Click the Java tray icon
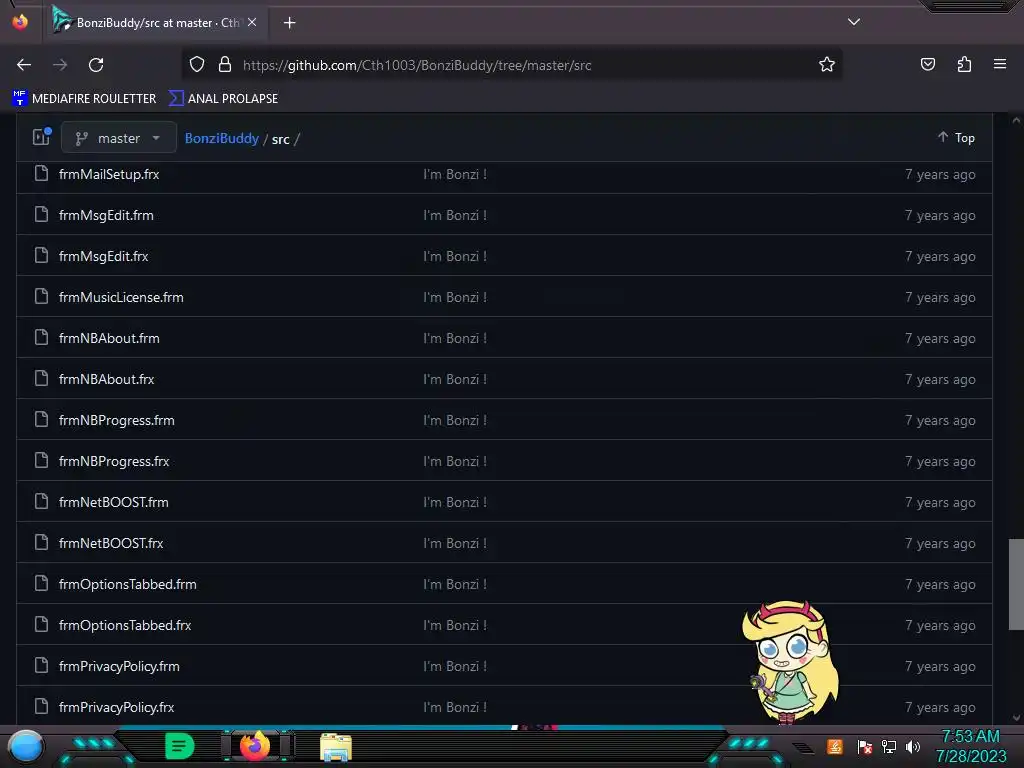Screen dimensions: 1024x768 (835, 747)
